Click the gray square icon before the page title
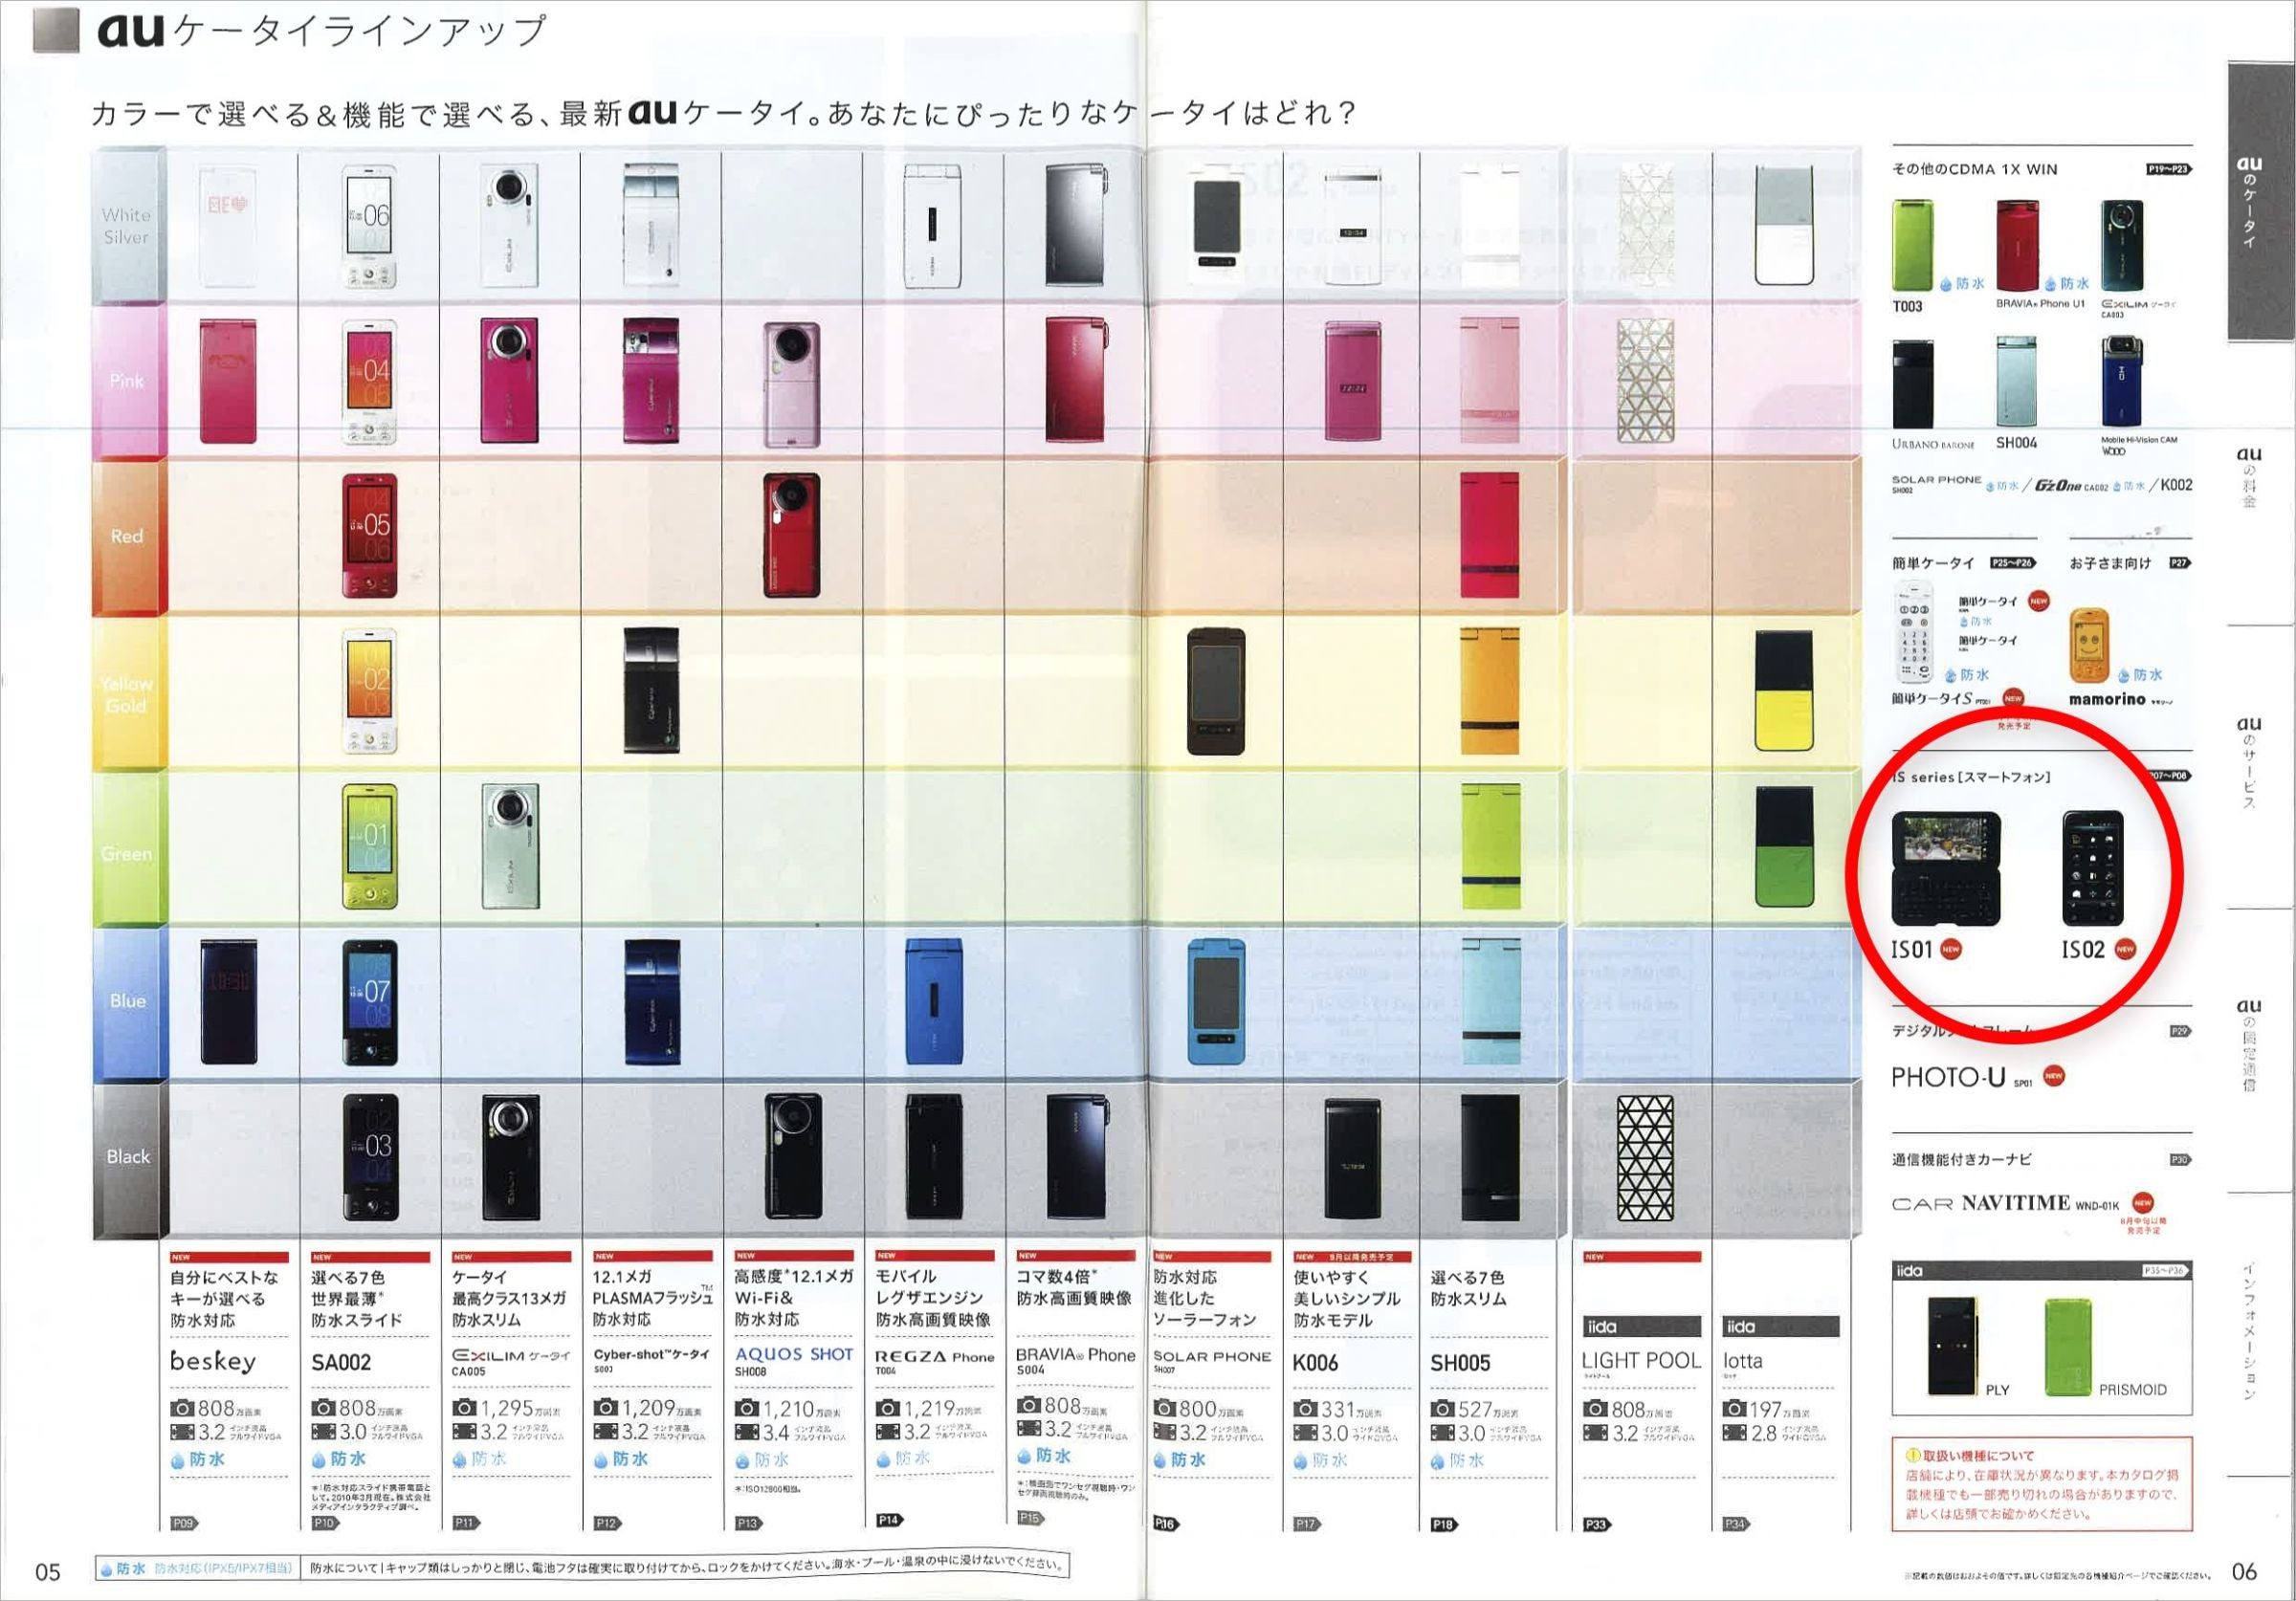Viewport: 2296px width, 1601px height. pyautogui.click(x=56, y=30)
